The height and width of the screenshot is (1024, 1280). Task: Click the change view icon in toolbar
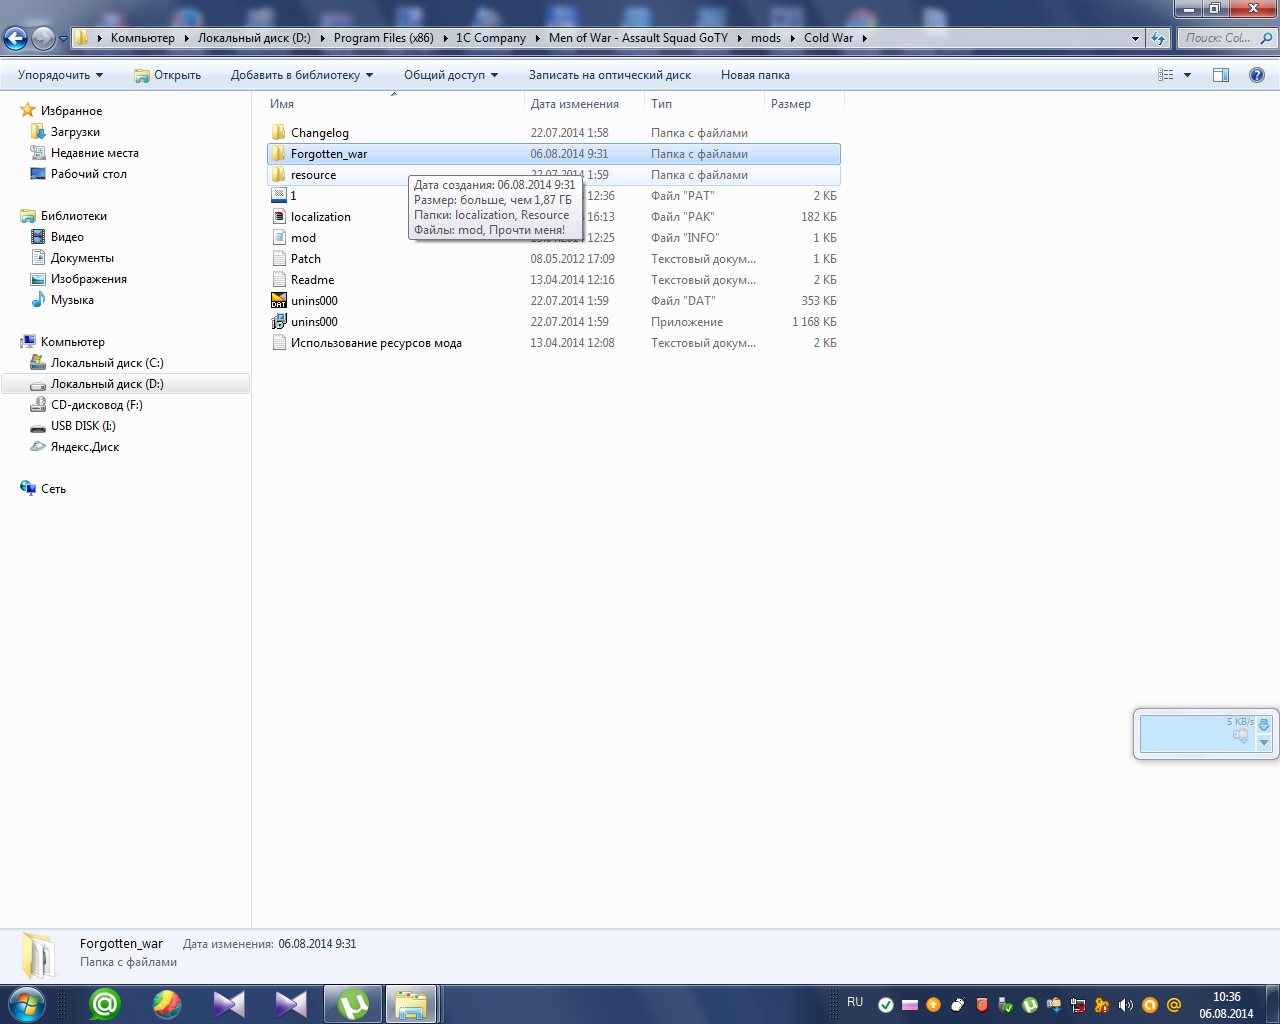pyautogui.click(x=1166, y=75)
